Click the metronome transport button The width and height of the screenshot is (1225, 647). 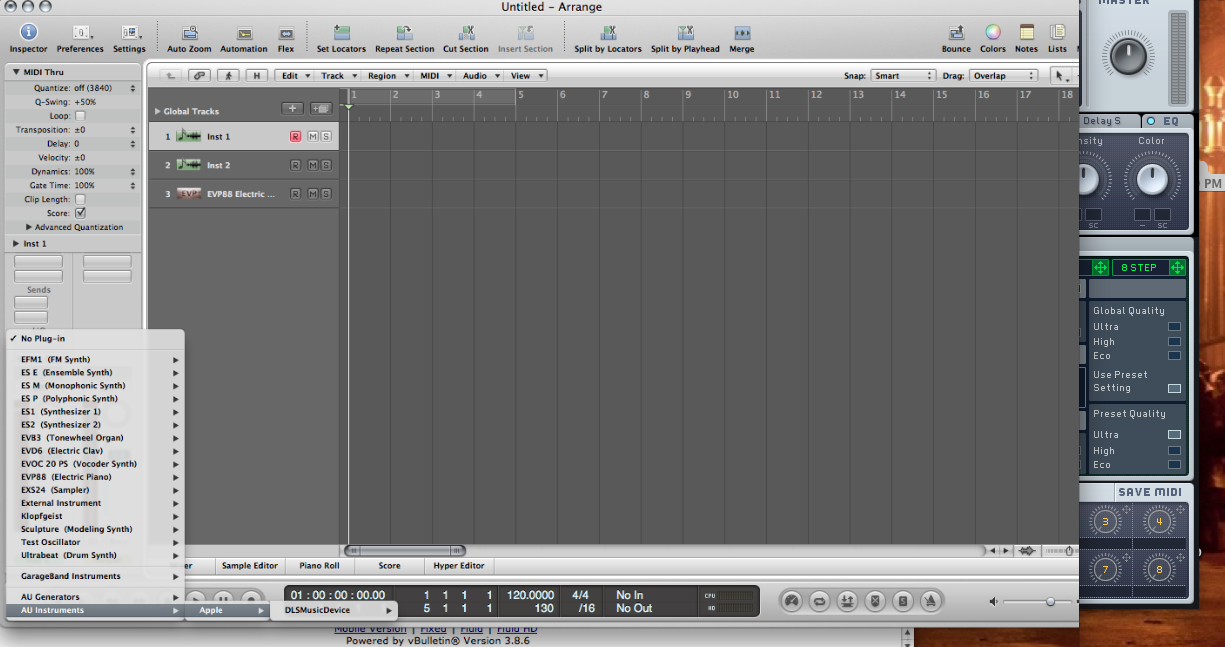pyautogui.click(x=930, y=601)
